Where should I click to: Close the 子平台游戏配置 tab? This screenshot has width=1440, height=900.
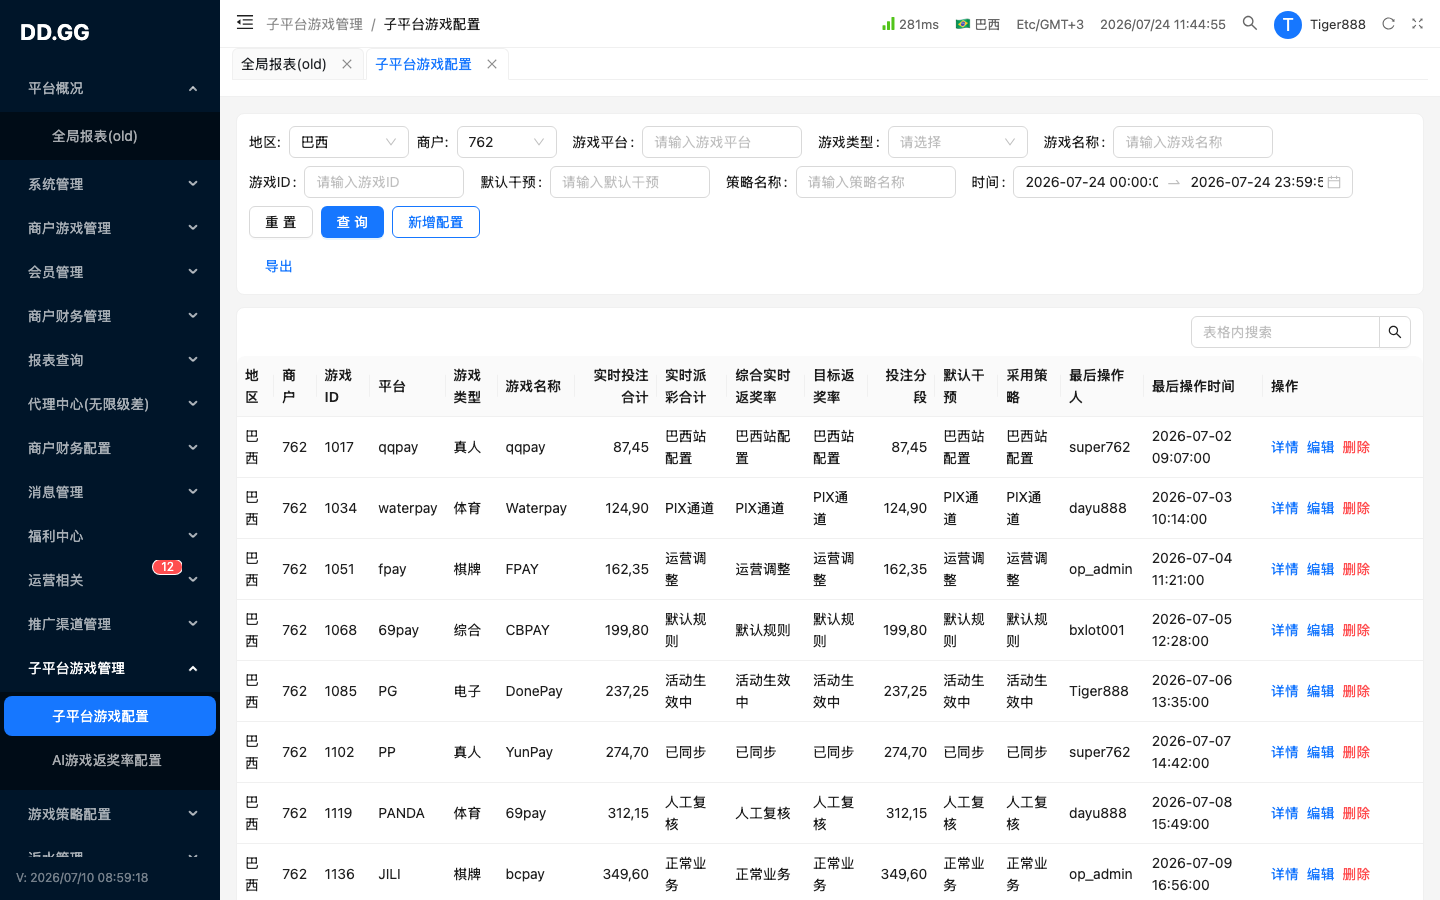pyautogui.click(x=492, y=64)
